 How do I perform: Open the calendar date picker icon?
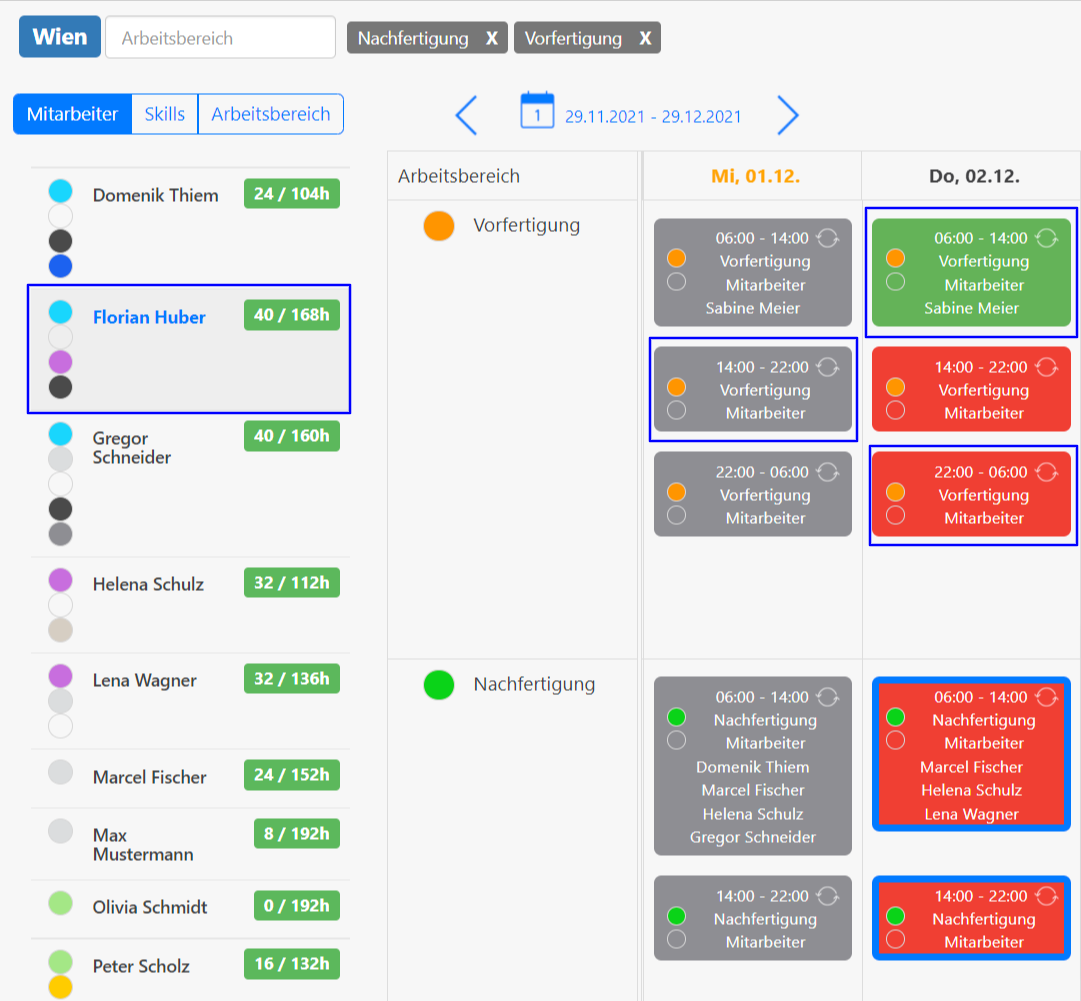pyautogui.click(x=537, y=111)
